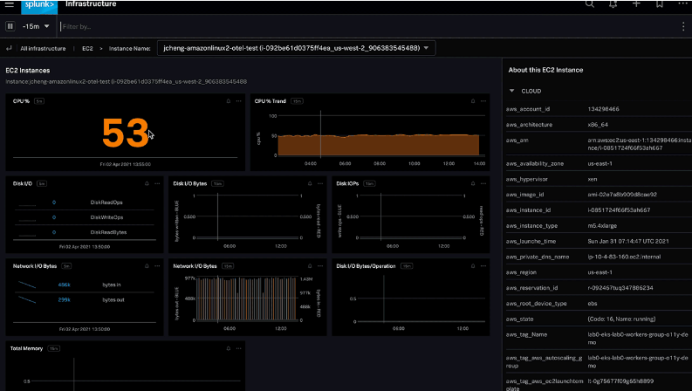Click alert bell on Disk I/O Bytes/Operation chart
692x391 pixels.
(x=473, y=266)
